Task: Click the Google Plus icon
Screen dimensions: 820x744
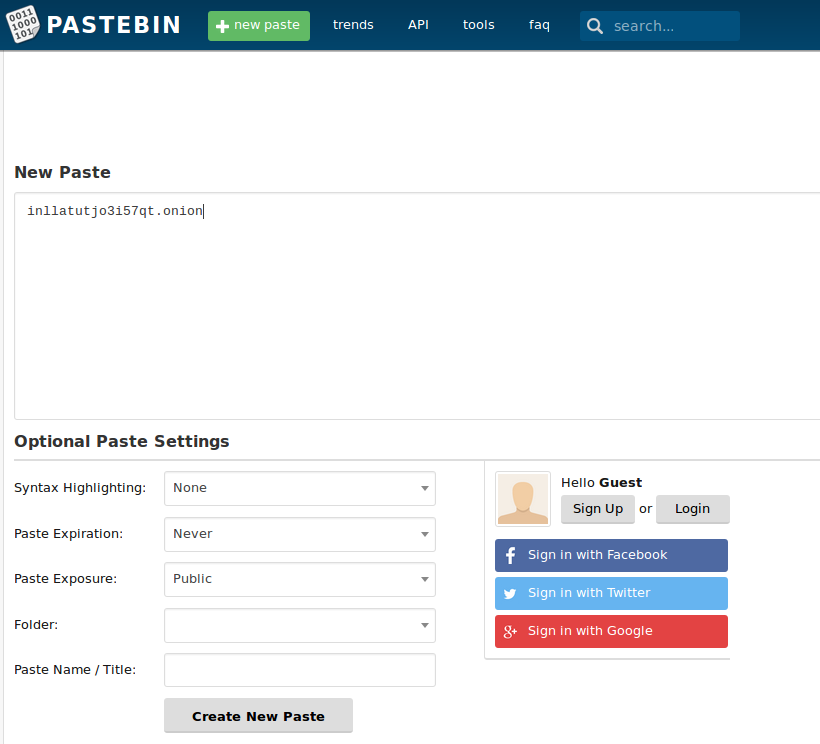Action: coord(510,631)
